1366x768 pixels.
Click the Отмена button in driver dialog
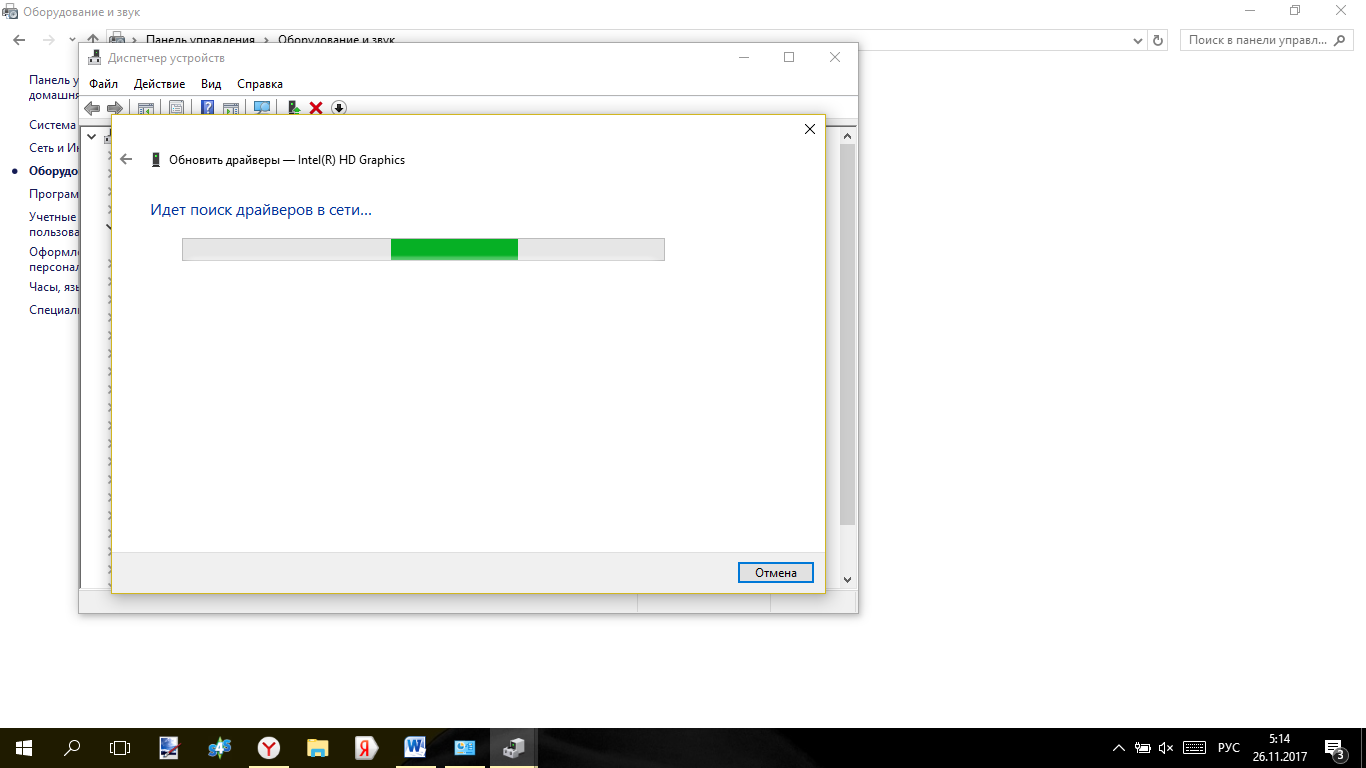(x=776, y=573)
